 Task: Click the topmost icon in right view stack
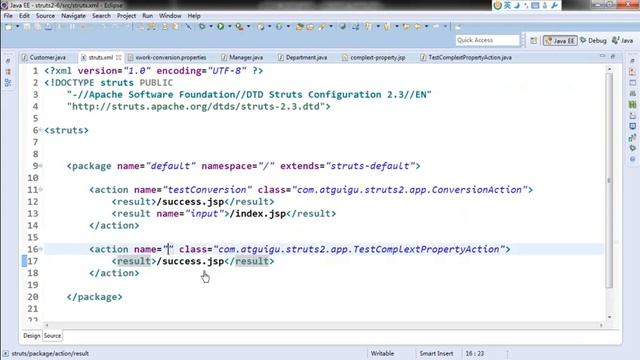[x=632, y=61]
